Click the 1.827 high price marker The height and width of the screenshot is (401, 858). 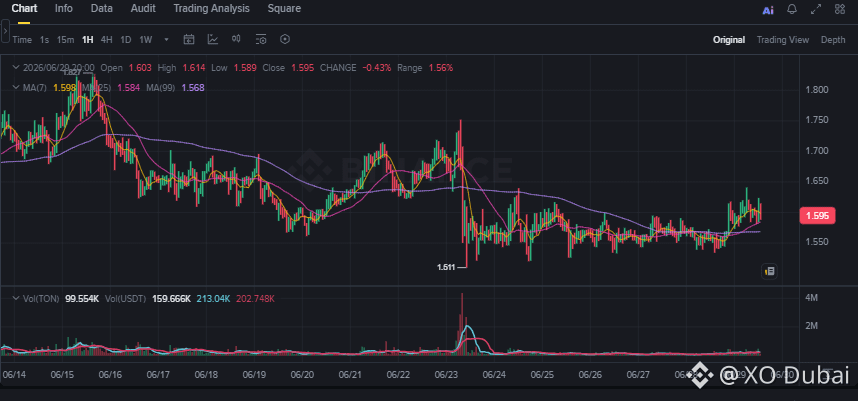tap(72, 72)
